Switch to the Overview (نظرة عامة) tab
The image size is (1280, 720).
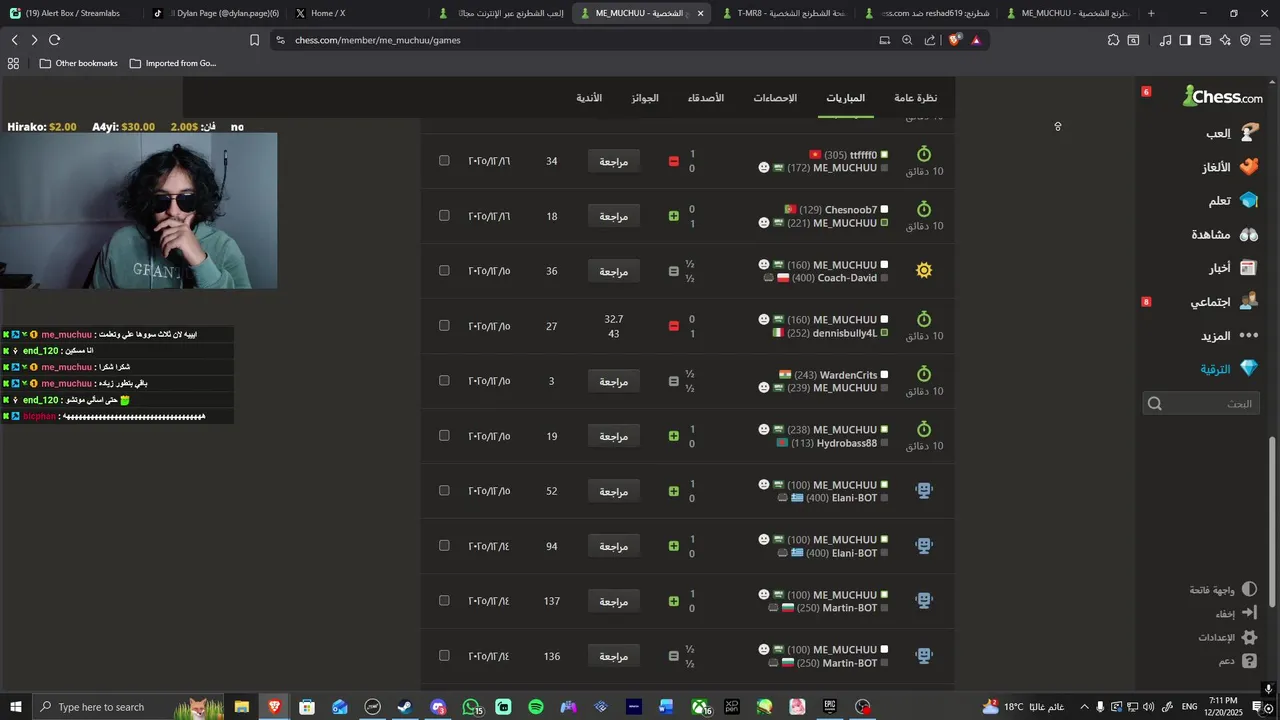click(915, 98)
